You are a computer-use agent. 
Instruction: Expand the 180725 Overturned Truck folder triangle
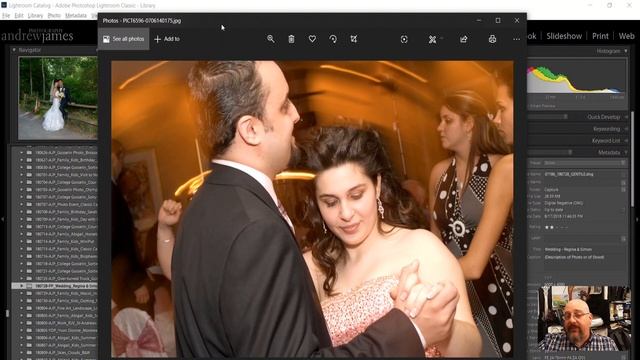coord(22,278)
